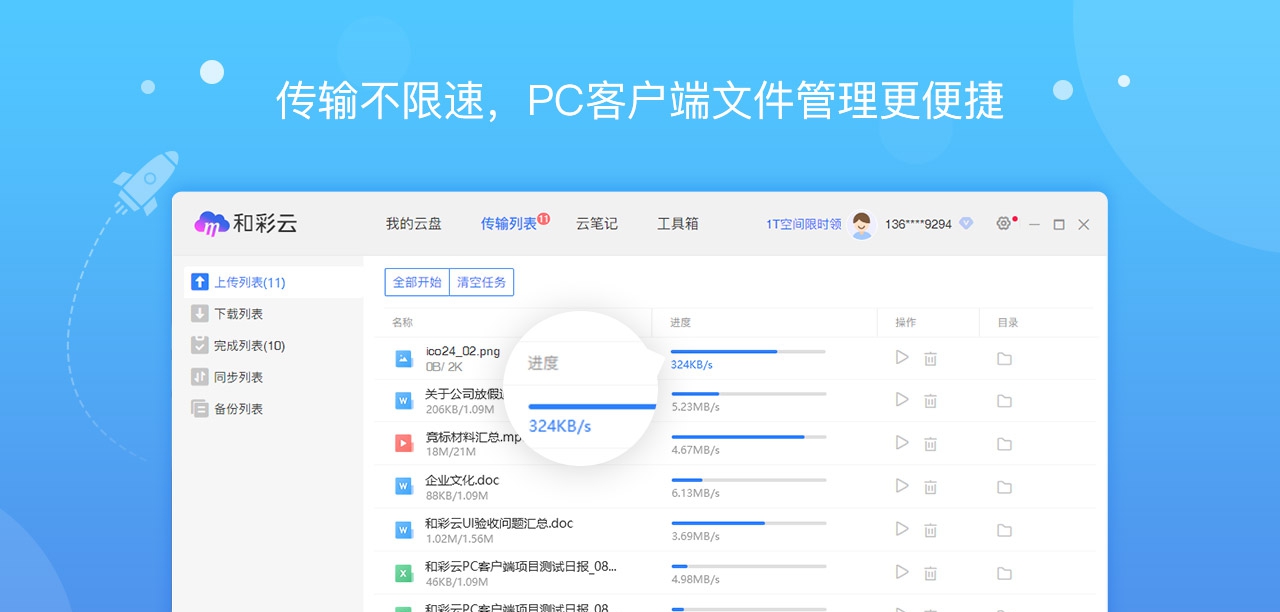The image size is (1280, 612).
Task: Click the progress bar showing 3.69MB/s
Action: (748, 523)
